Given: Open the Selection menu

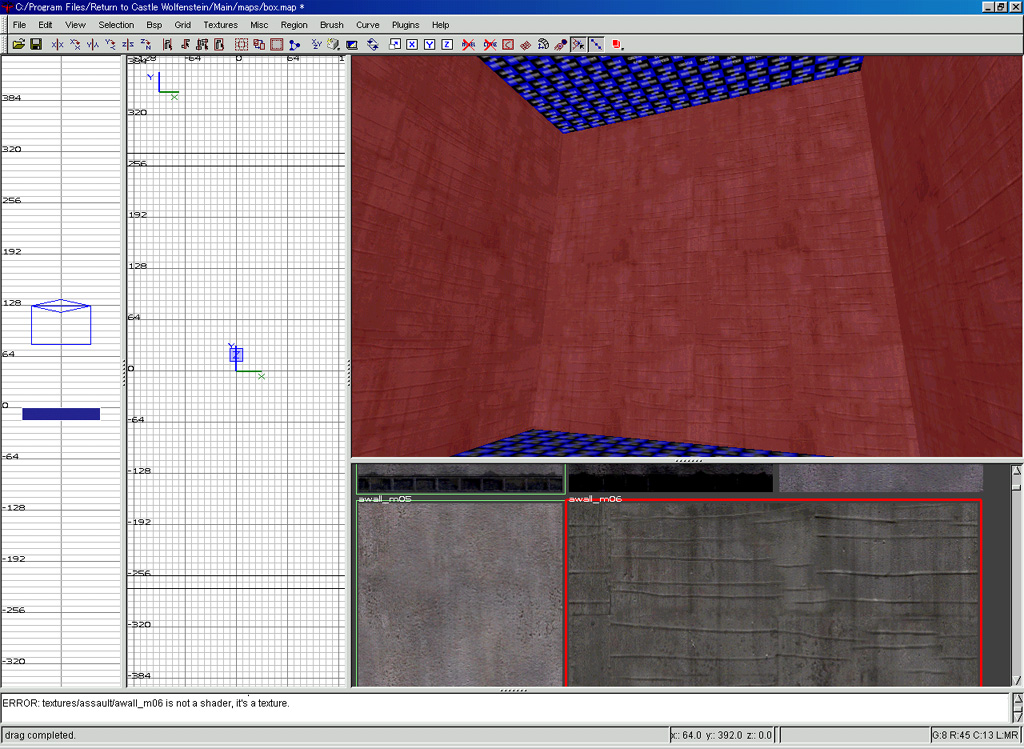Looking at the screenshot, I should pos(116,25).
